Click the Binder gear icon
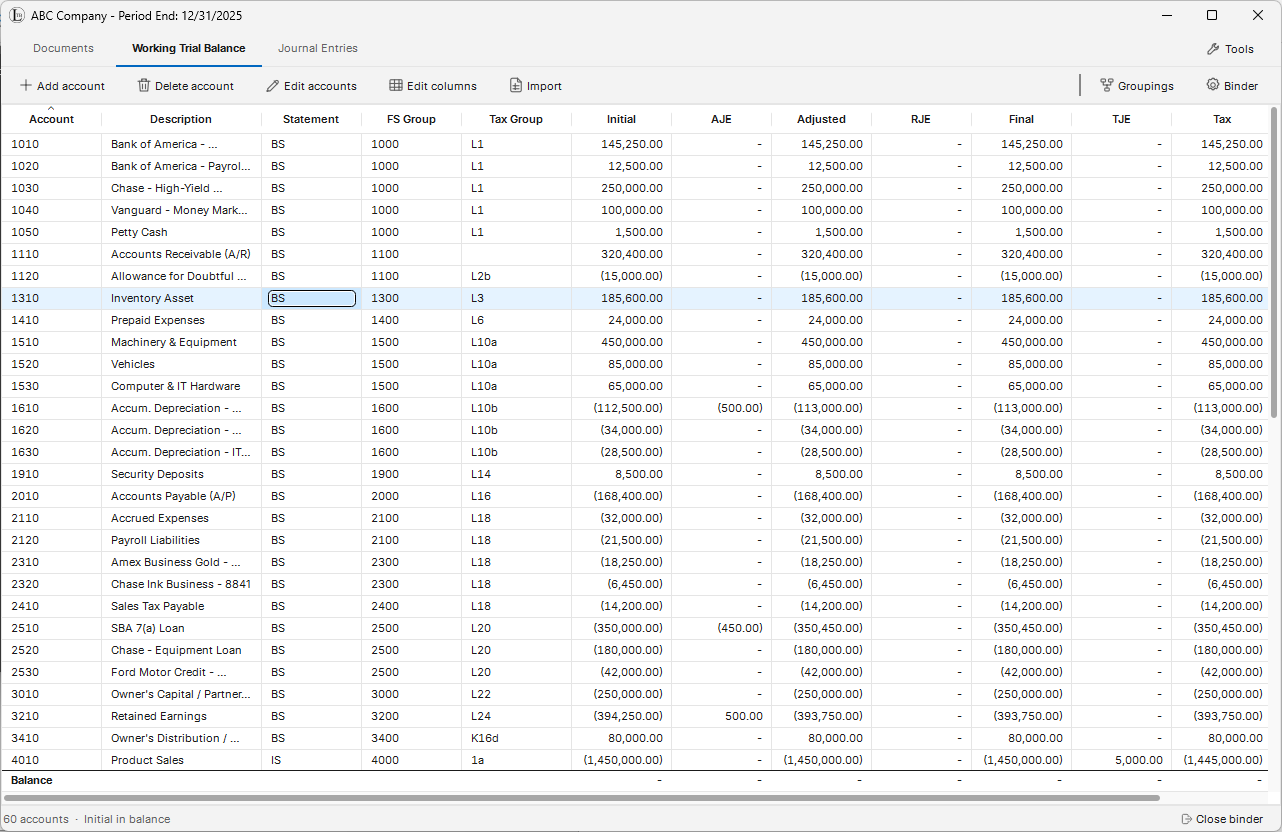 click(1213, 85)
